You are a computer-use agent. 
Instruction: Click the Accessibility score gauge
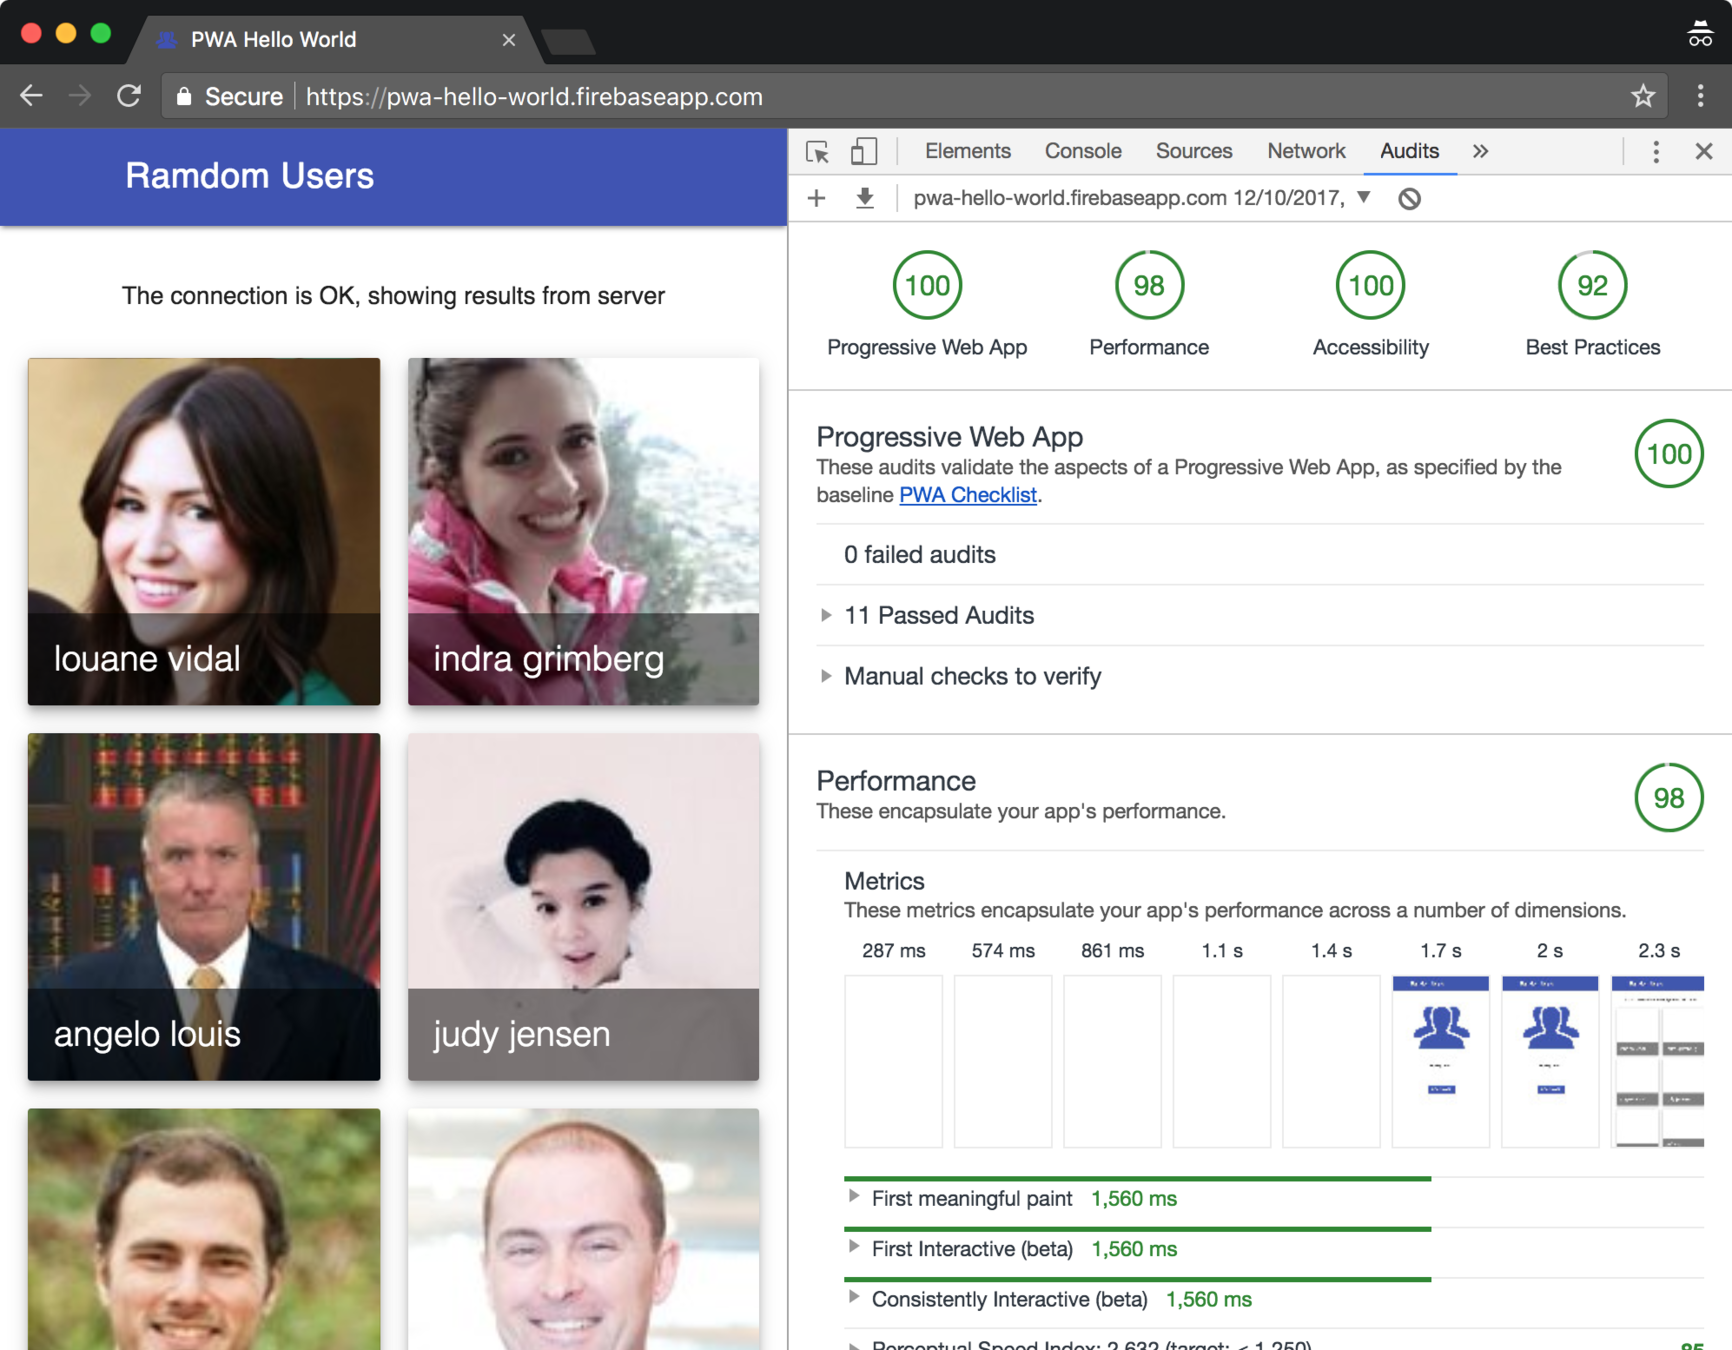point(1370,286)
